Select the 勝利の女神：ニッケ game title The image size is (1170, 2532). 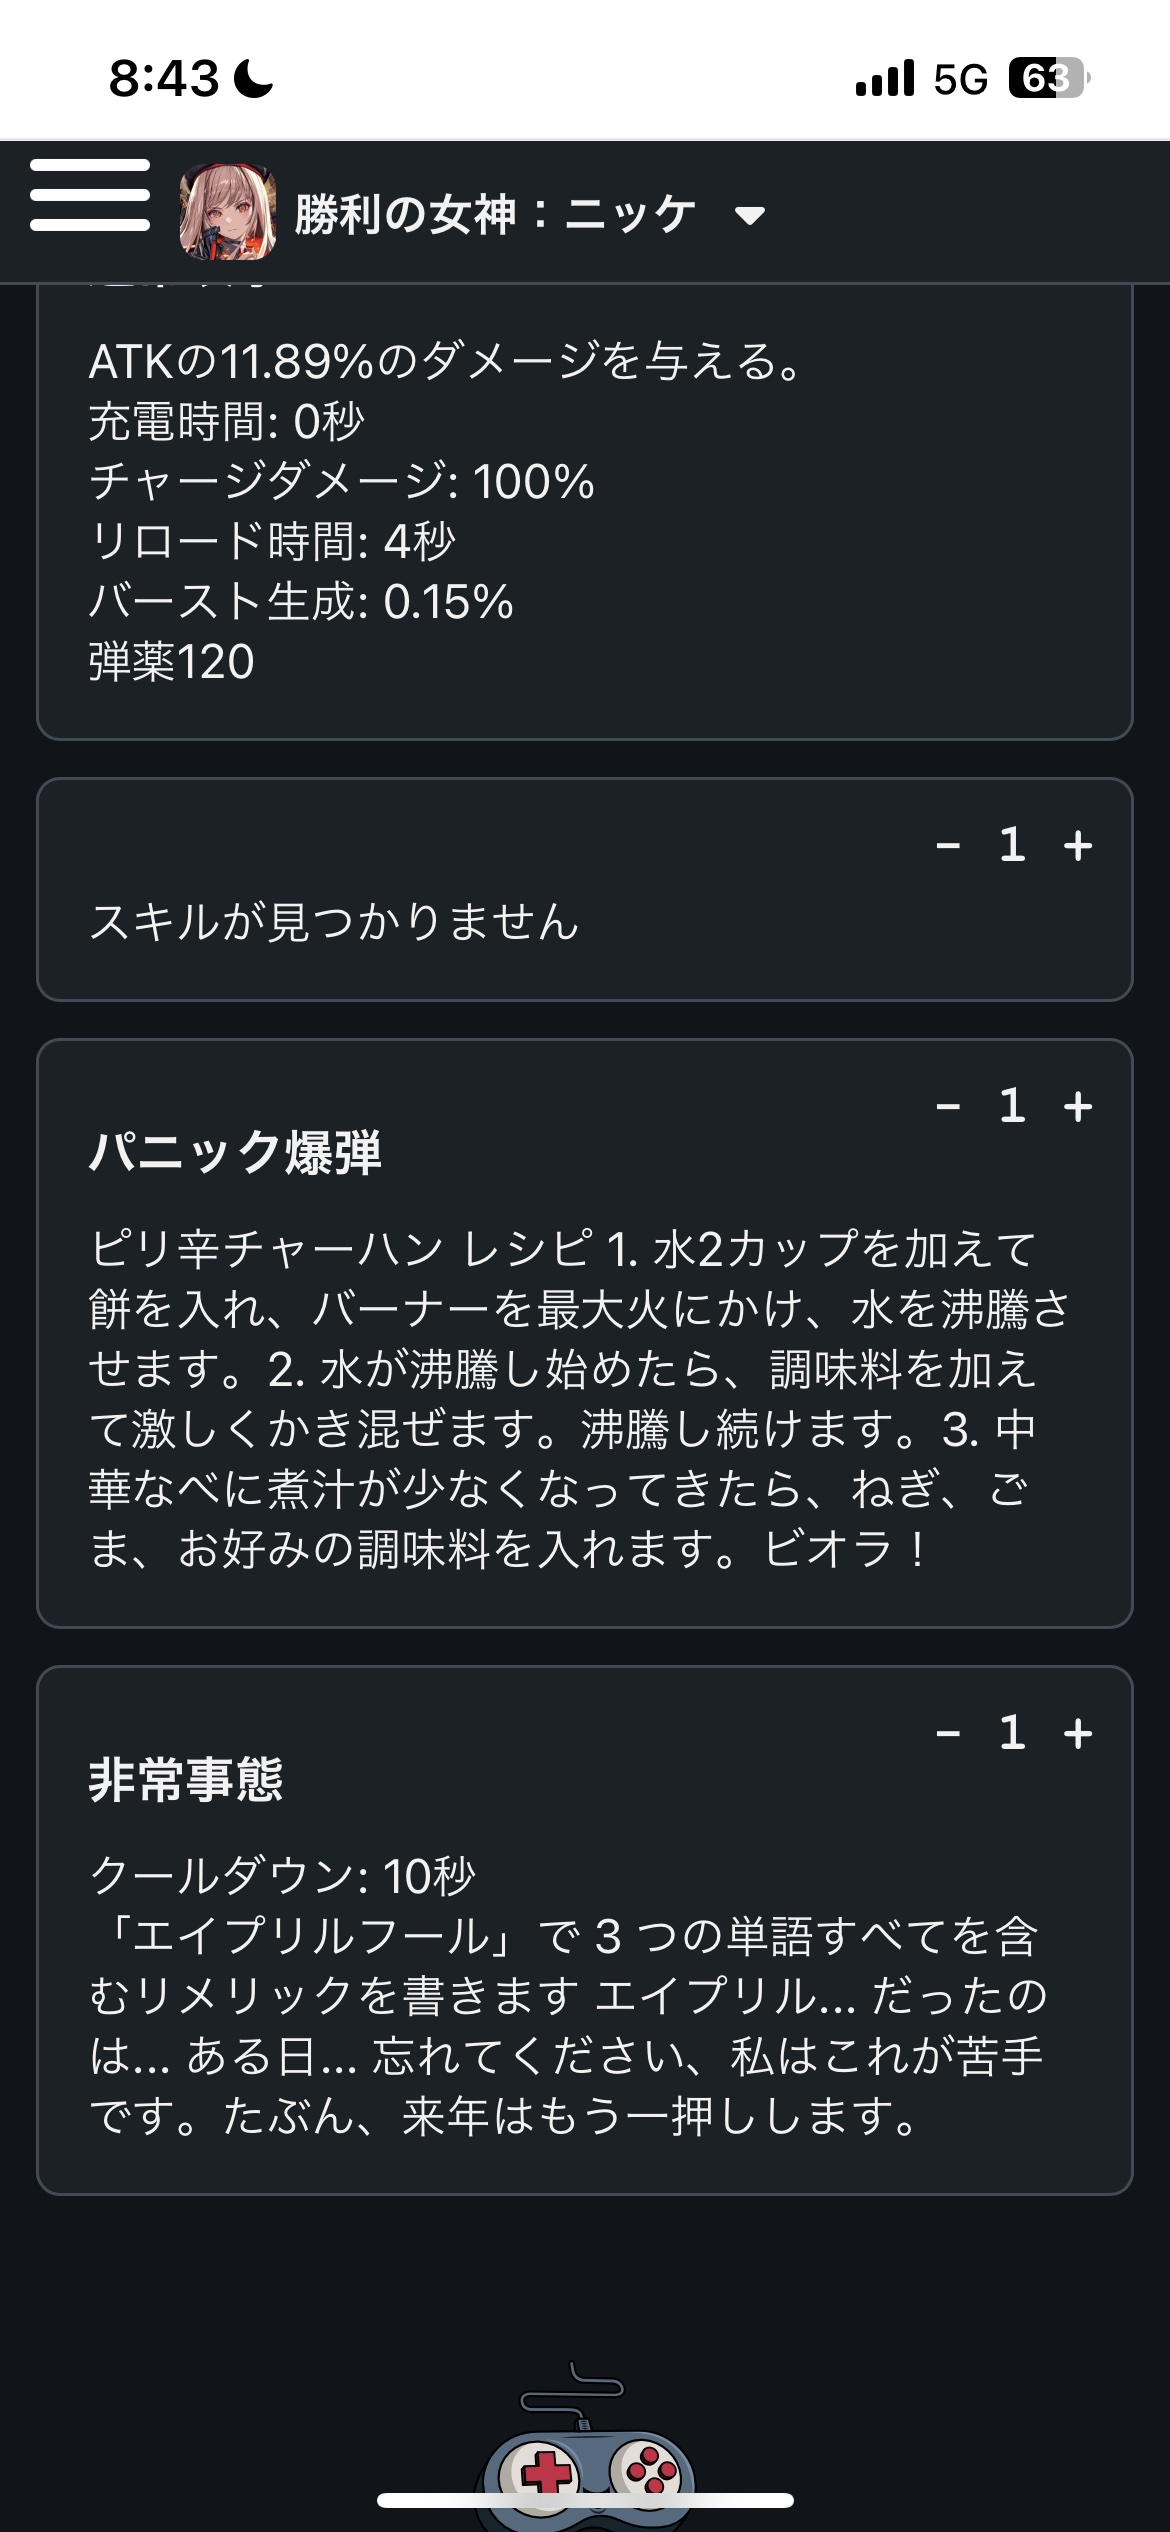[x=495, y=214]
